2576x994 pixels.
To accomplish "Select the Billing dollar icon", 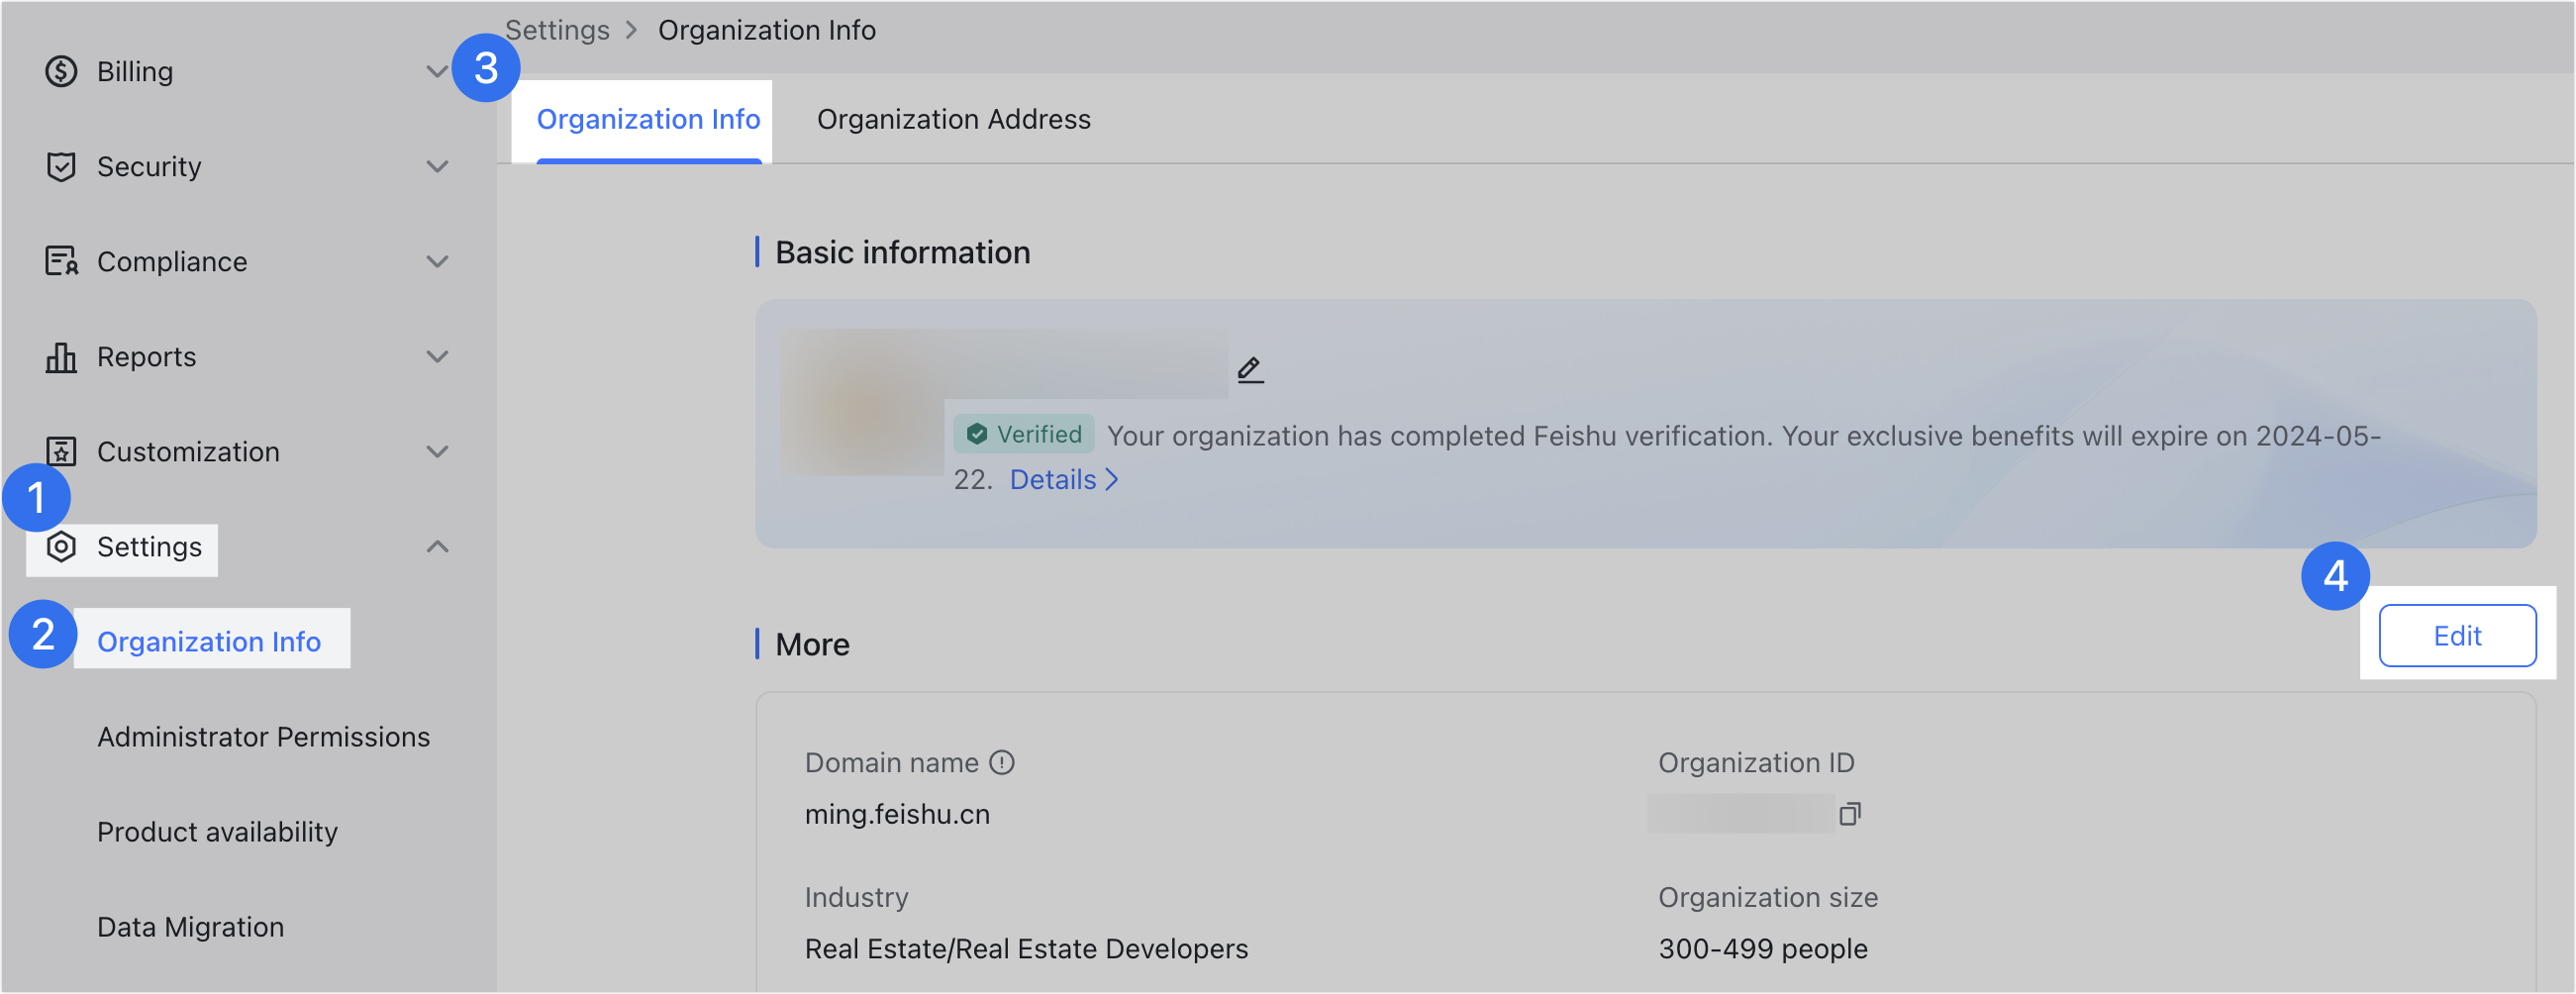I will click(x=61, y=71).
